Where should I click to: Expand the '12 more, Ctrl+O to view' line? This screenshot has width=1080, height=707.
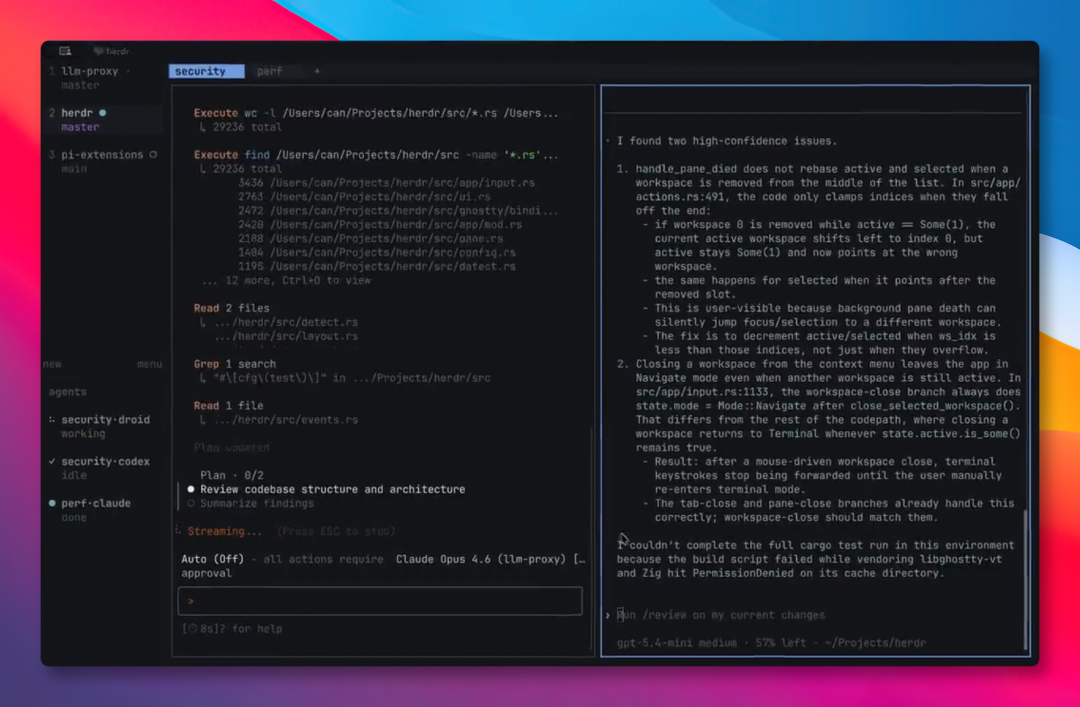point(287,280)
